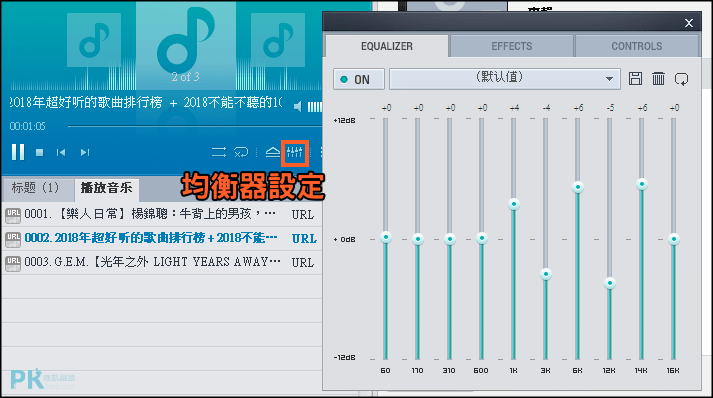This screenshot has width=713, height=398.
Task: Toggle the repeat playback icon
Action: coord(241,152)
